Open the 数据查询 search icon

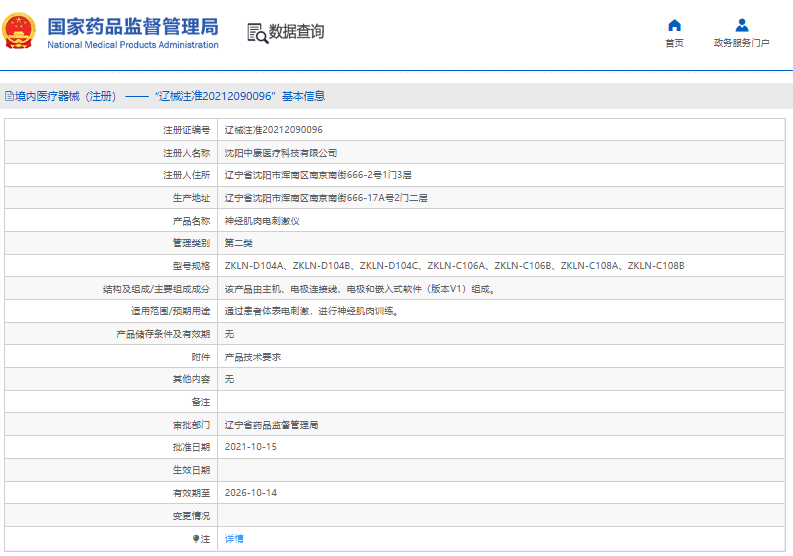pos(257,33)
